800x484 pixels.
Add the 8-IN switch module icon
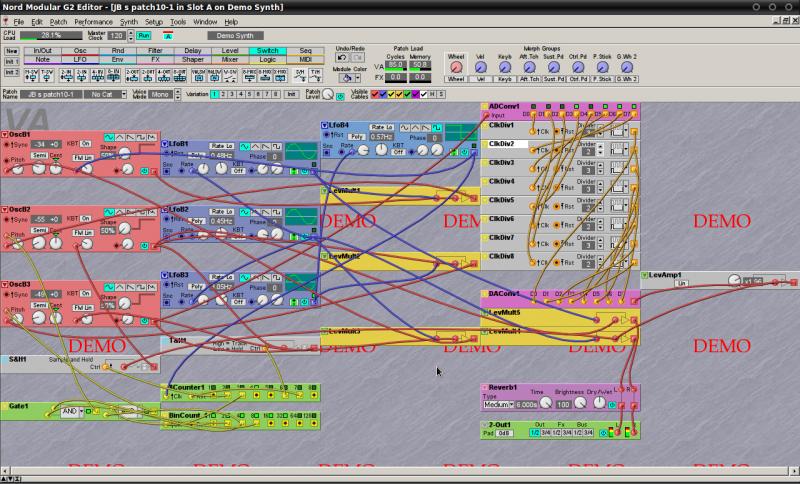pyautogui.click(x=113, y=75)
